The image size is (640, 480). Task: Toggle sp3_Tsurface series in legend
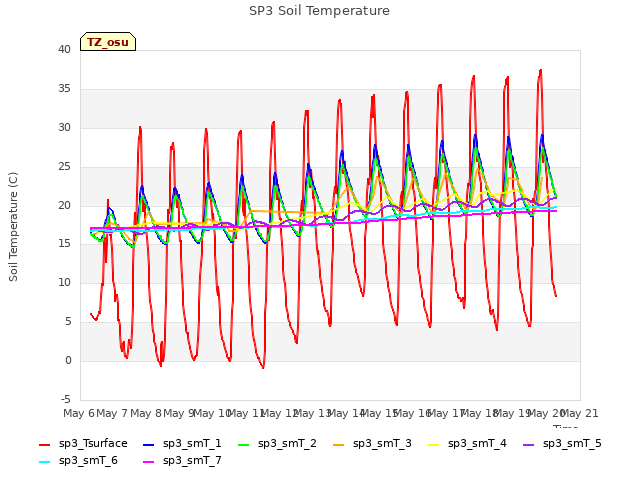tap(83, 444)
